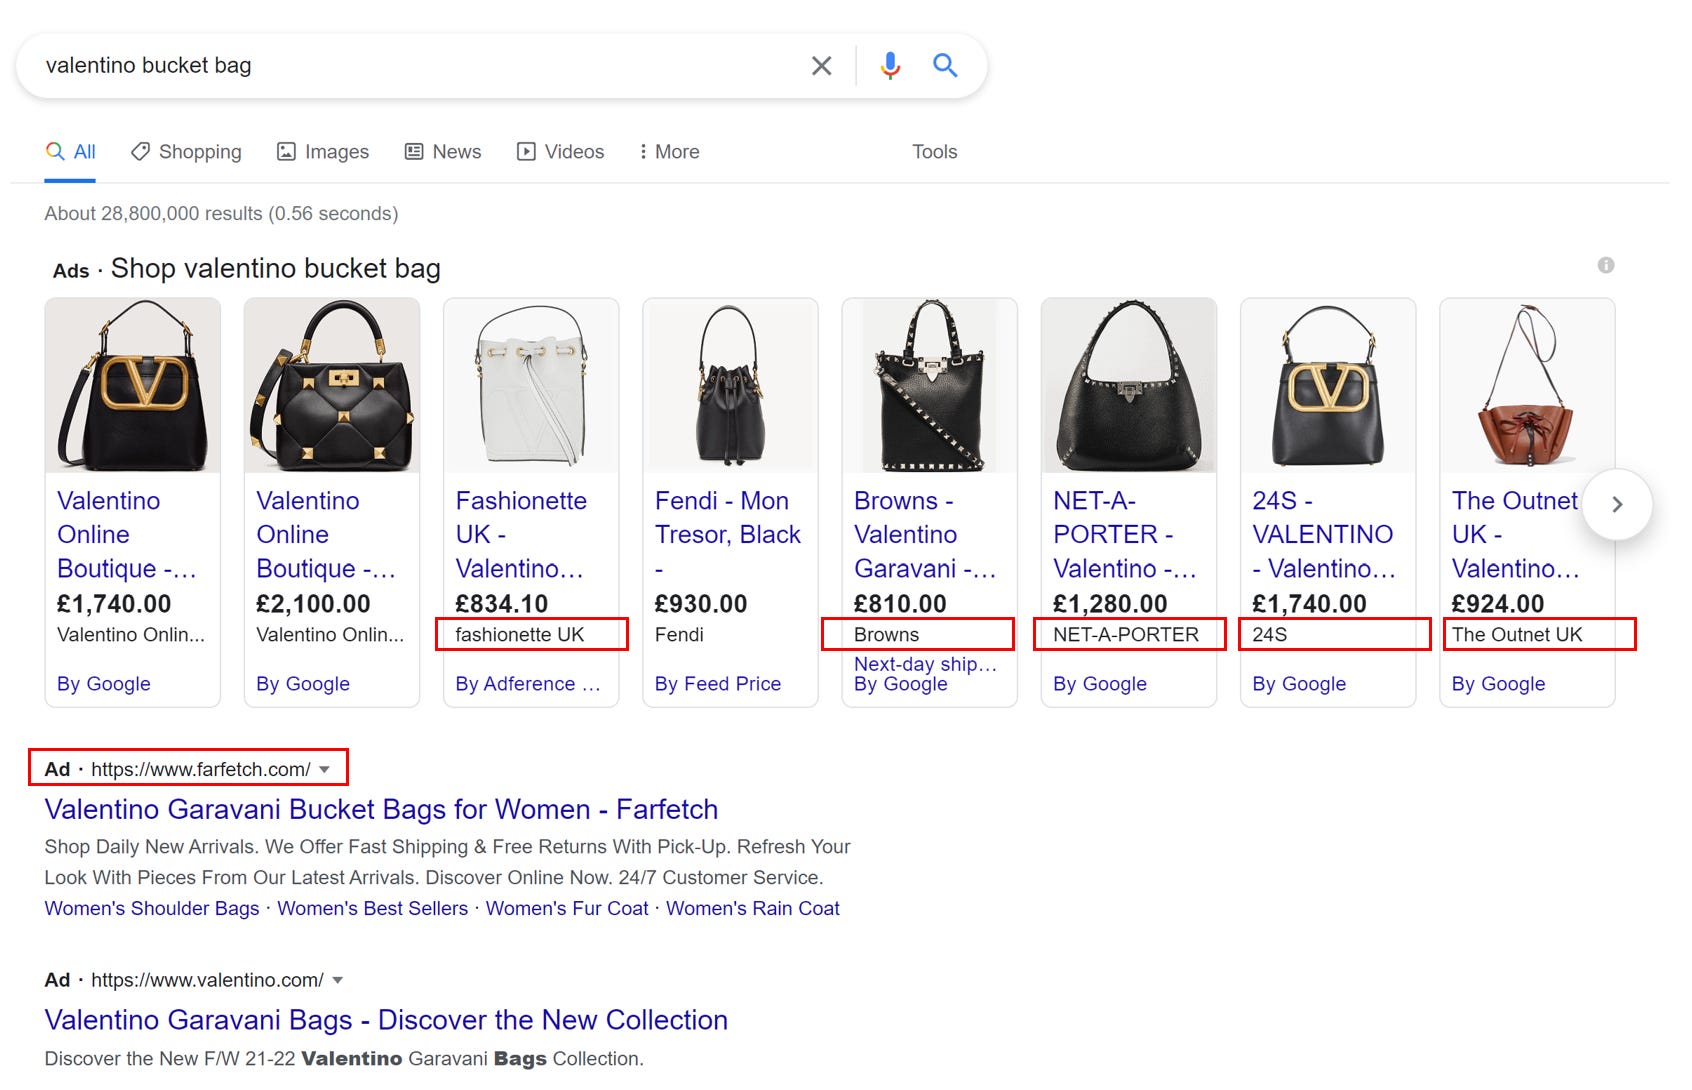Click the £924.00 price on The Outnet listing
1692x1090 pixels.
click(1498, 604)
